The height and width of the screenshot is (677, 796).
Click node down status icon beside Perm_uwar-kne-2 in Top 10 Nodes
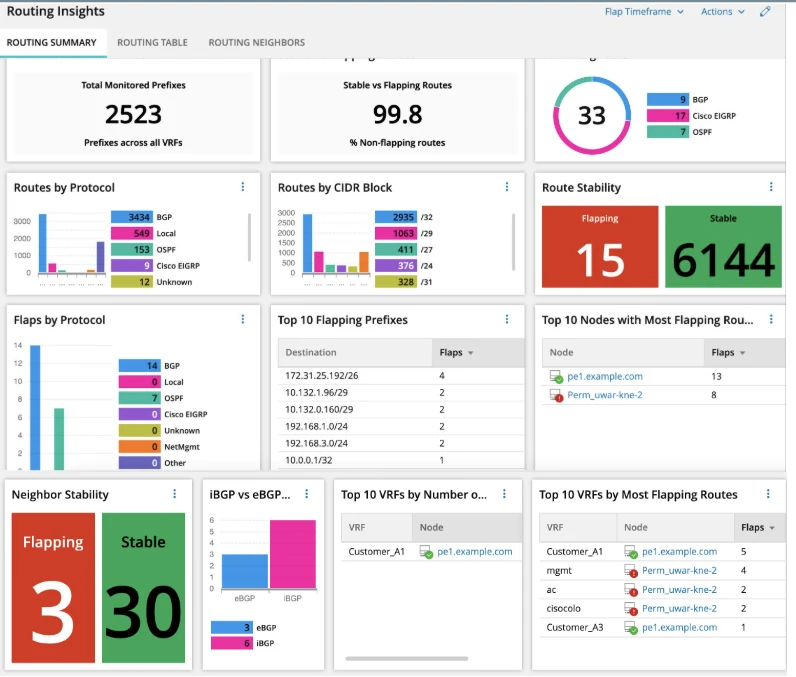tap(556, 395)
